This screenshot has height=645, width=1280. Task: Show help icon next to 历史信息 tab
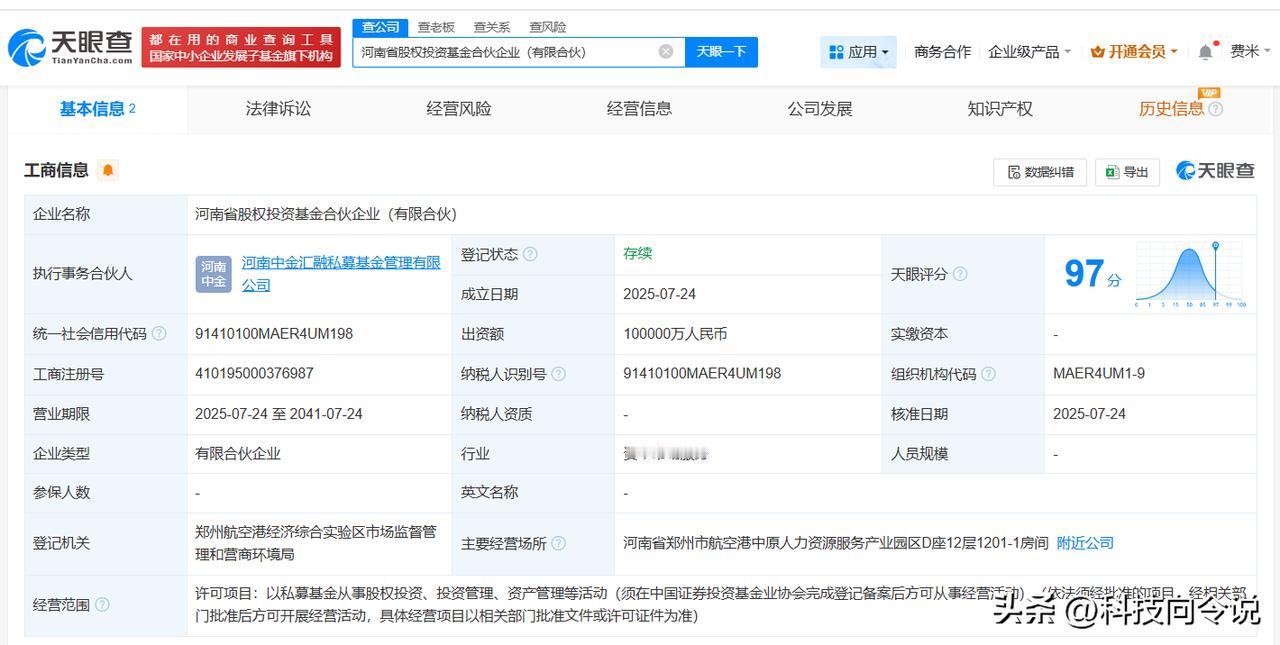[1215, 109]
